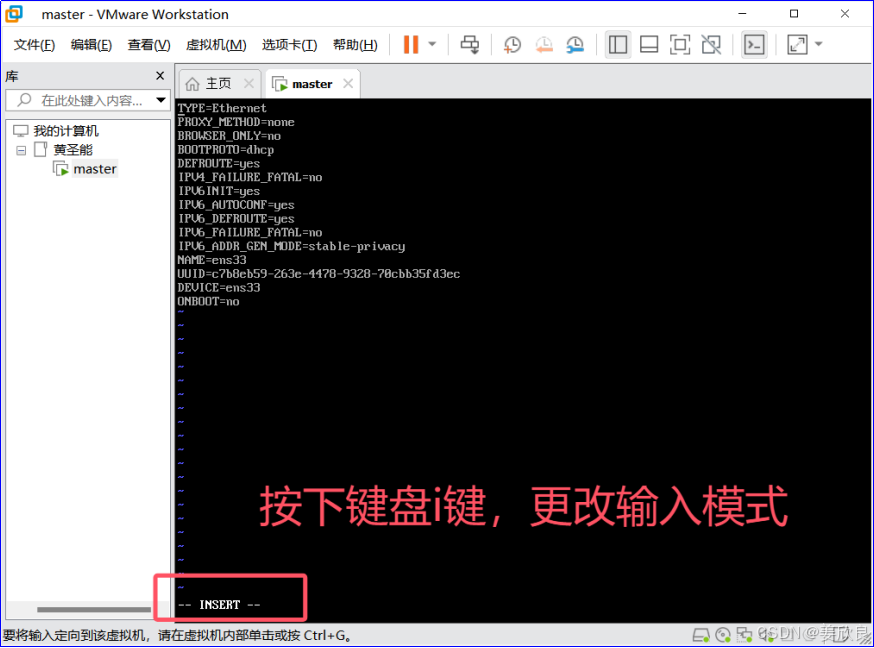
Task: Close the VMware Workstation window
Action: click(845, 14)
